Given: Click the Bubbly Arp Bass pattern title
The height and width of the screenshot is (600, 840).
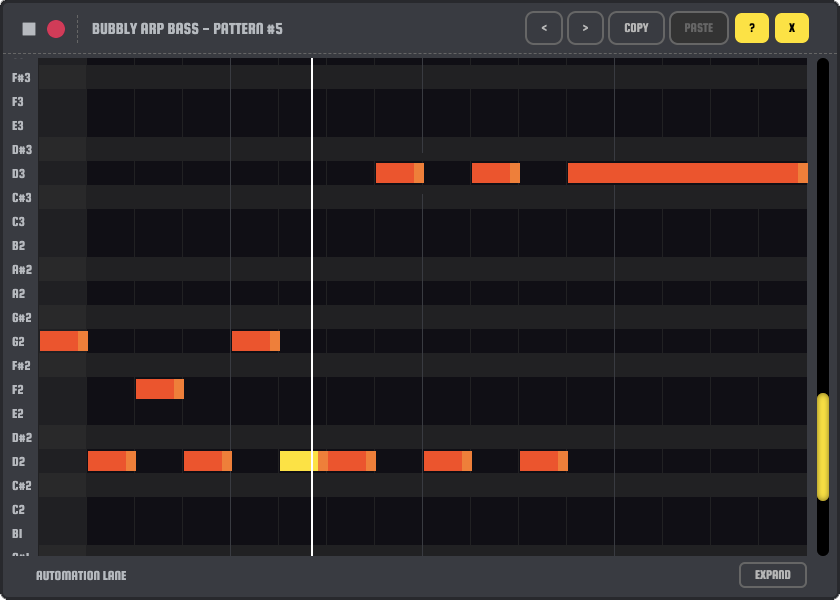Looking at the screenshot, I should pyautogui.click(x=187, y=29).
